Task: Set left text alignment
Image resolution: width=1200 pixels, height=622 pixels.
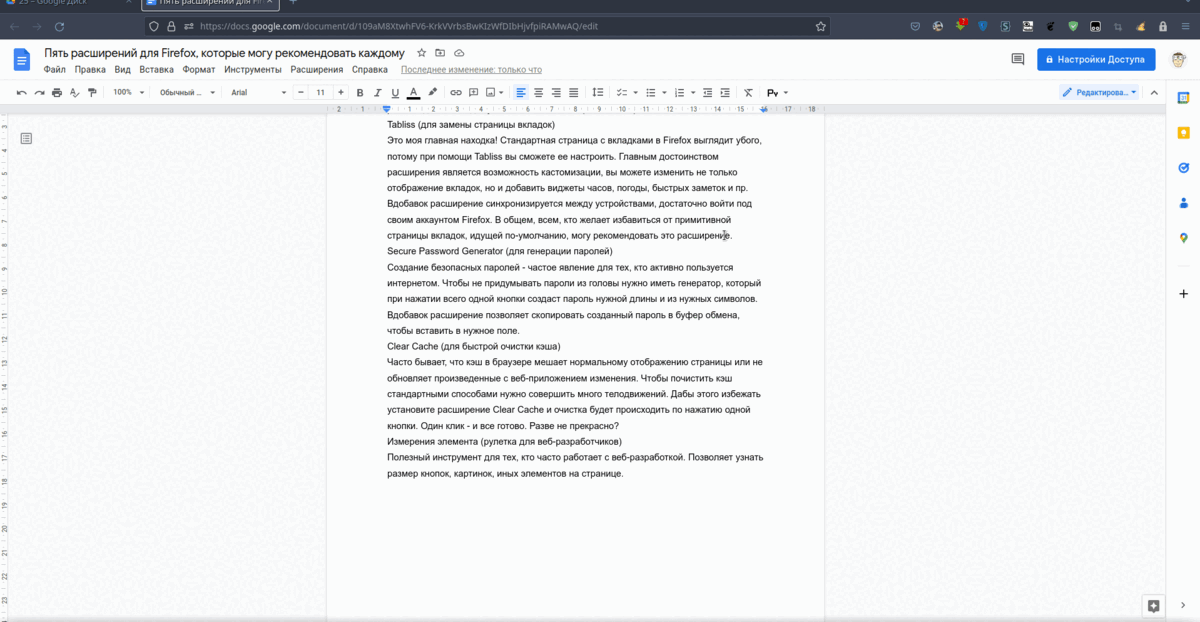Action: pyautogui.click(x=521, y=92)
